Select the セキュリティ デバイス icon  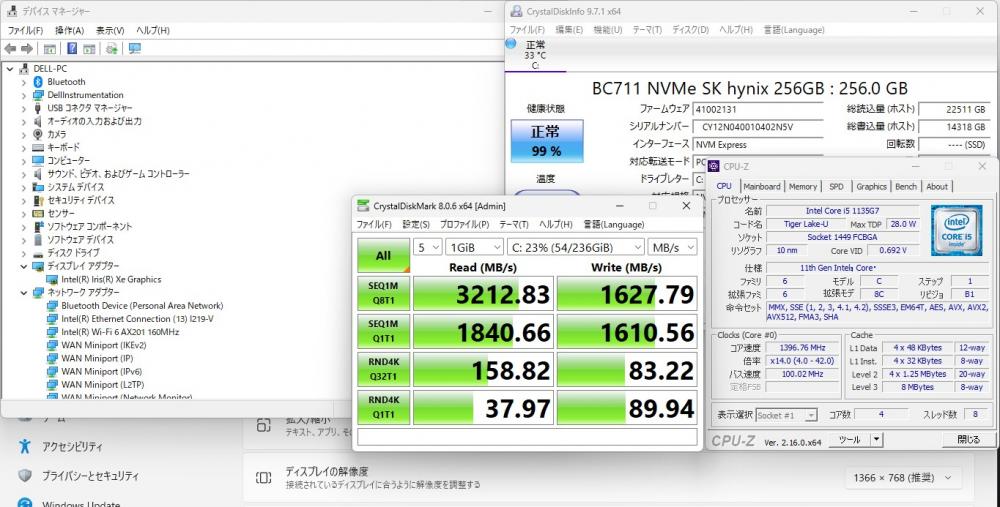pos(38,200)
